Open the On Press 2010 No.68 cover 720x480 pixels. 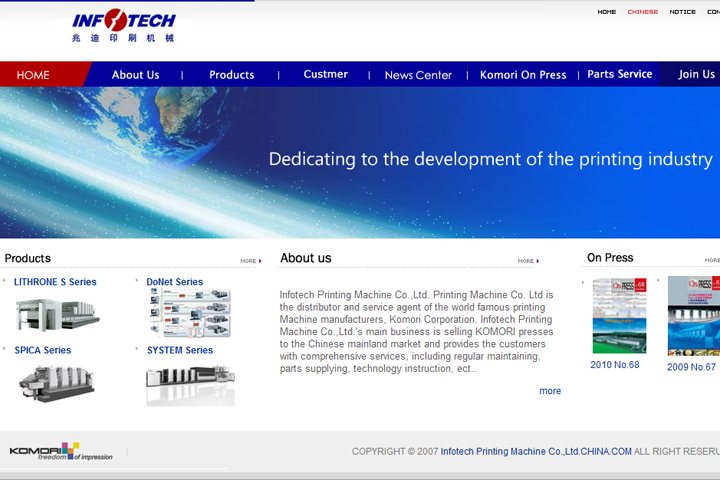pos(619,316)
